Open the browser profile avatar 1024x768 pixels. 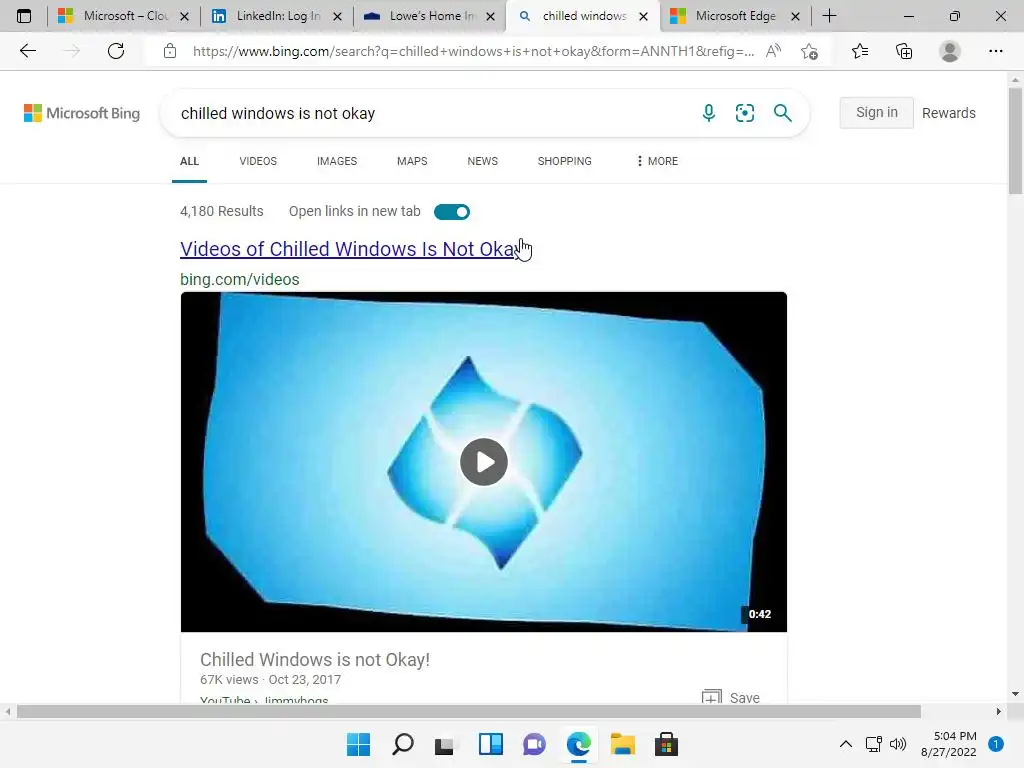click(950, 51)
